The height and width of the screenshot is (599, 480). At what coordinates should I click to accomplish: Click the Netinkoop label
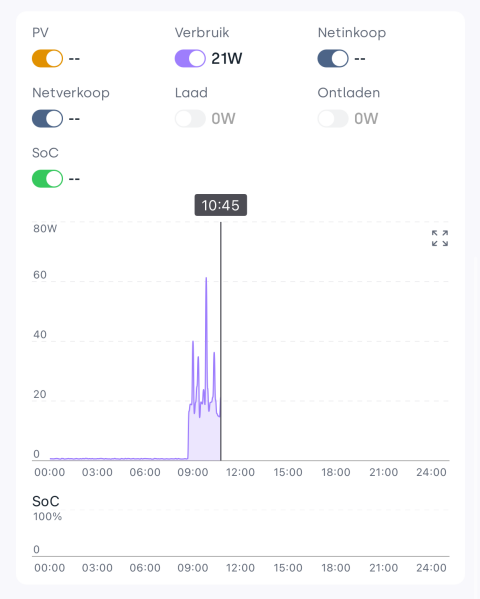click(x=352, y=33)
